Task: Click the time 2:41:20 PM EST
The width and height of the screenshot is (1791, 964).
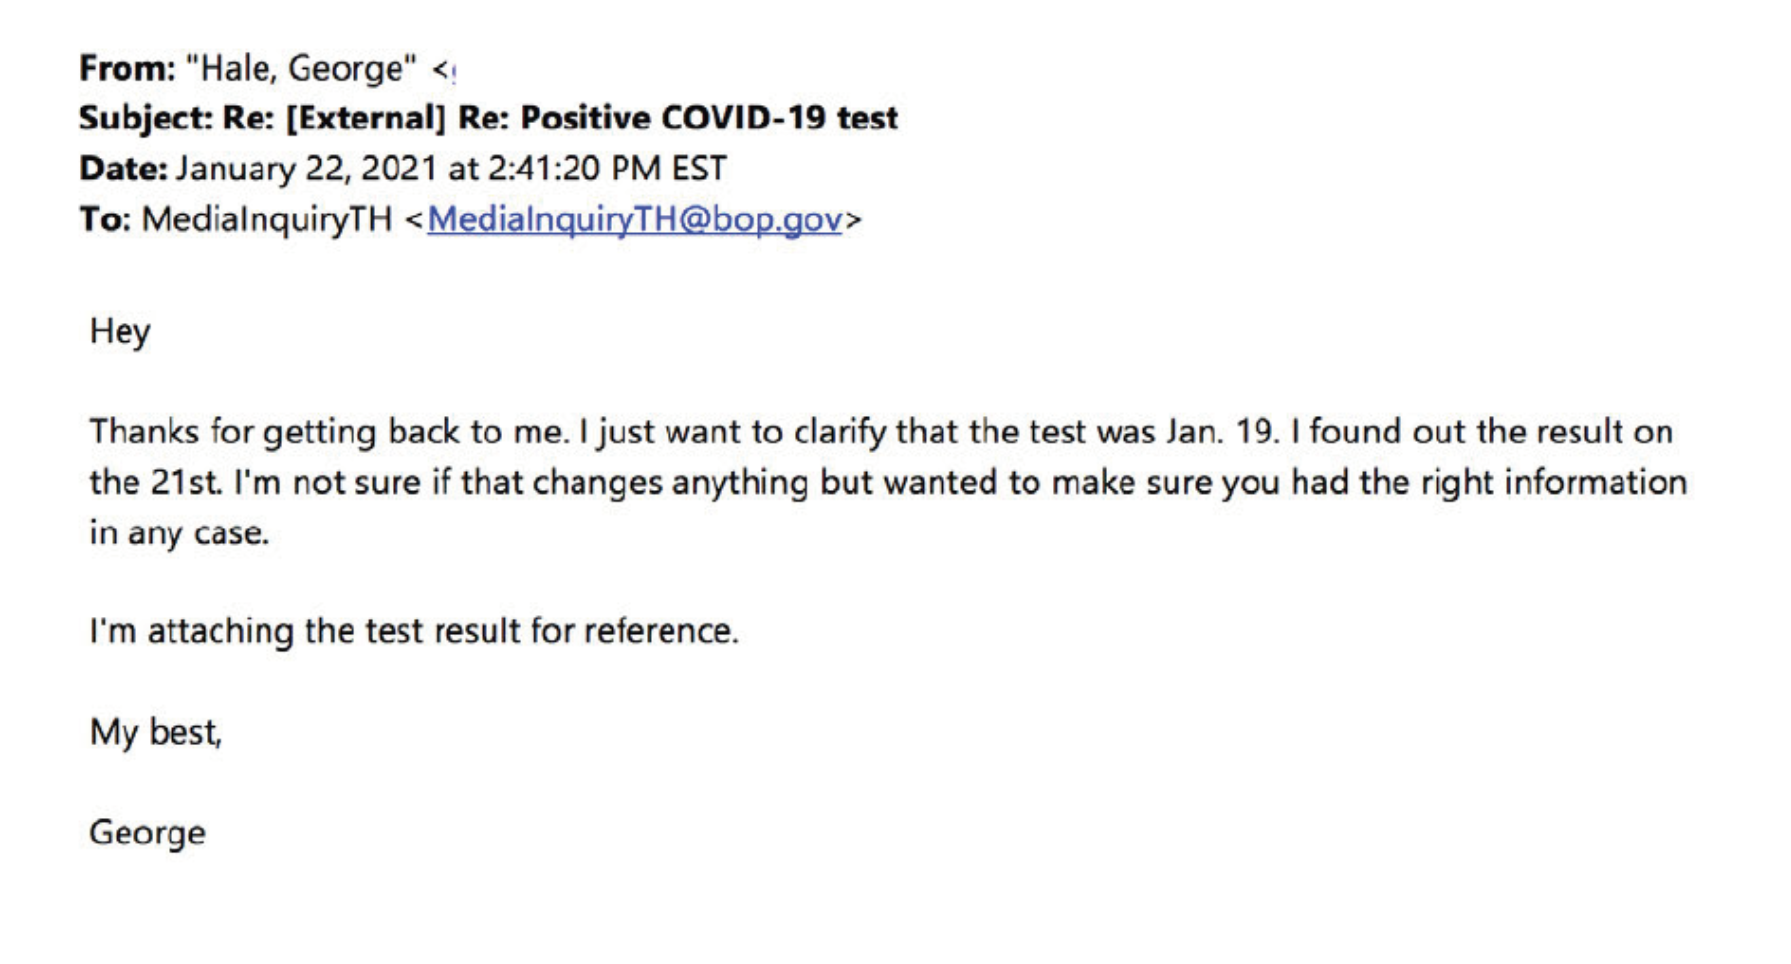Action: click(x=606, y=168)
